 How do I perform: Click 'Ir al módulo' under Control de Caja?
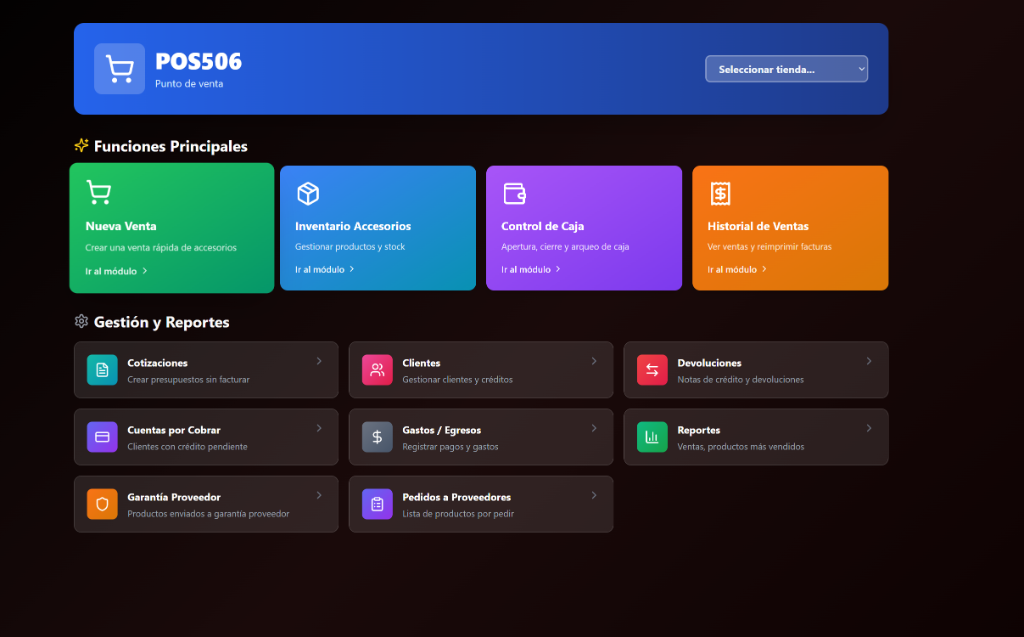click(531, 269)
